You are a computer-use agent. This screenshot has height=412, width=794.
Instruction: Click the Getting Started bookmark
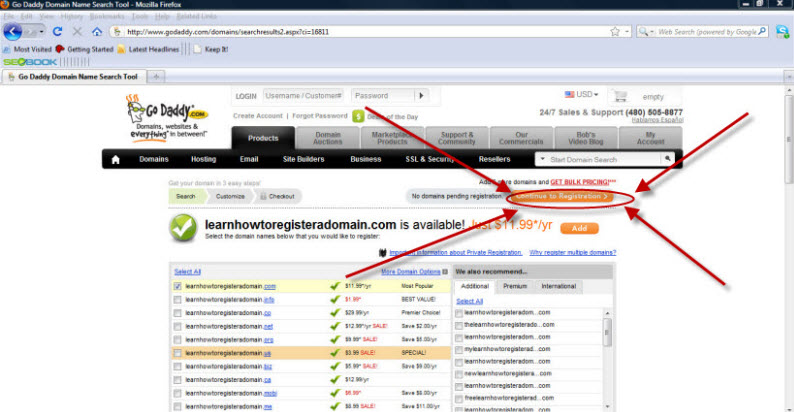(x=85, y=49)
